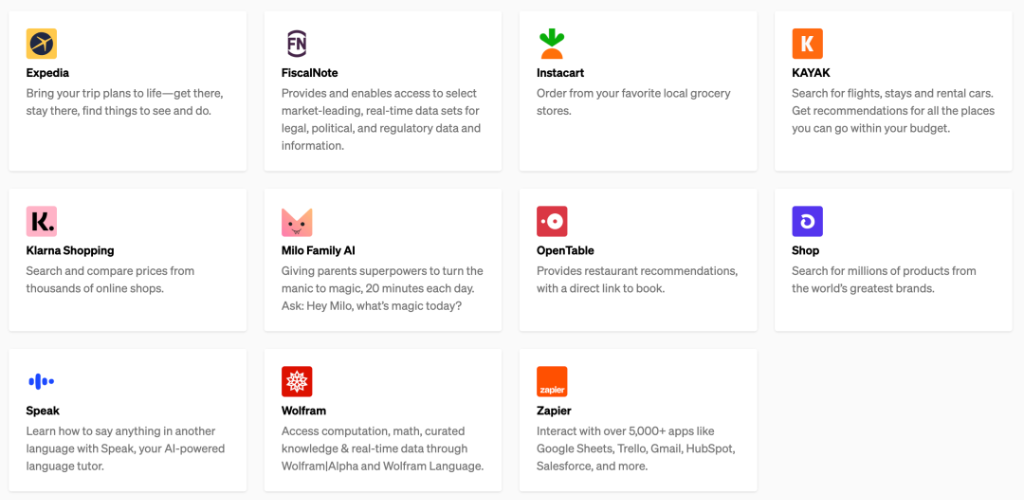The width and height of the screenshot is (1024, 500).
Task: Click the Speak blue waveform icon
Action: point(41,381)
